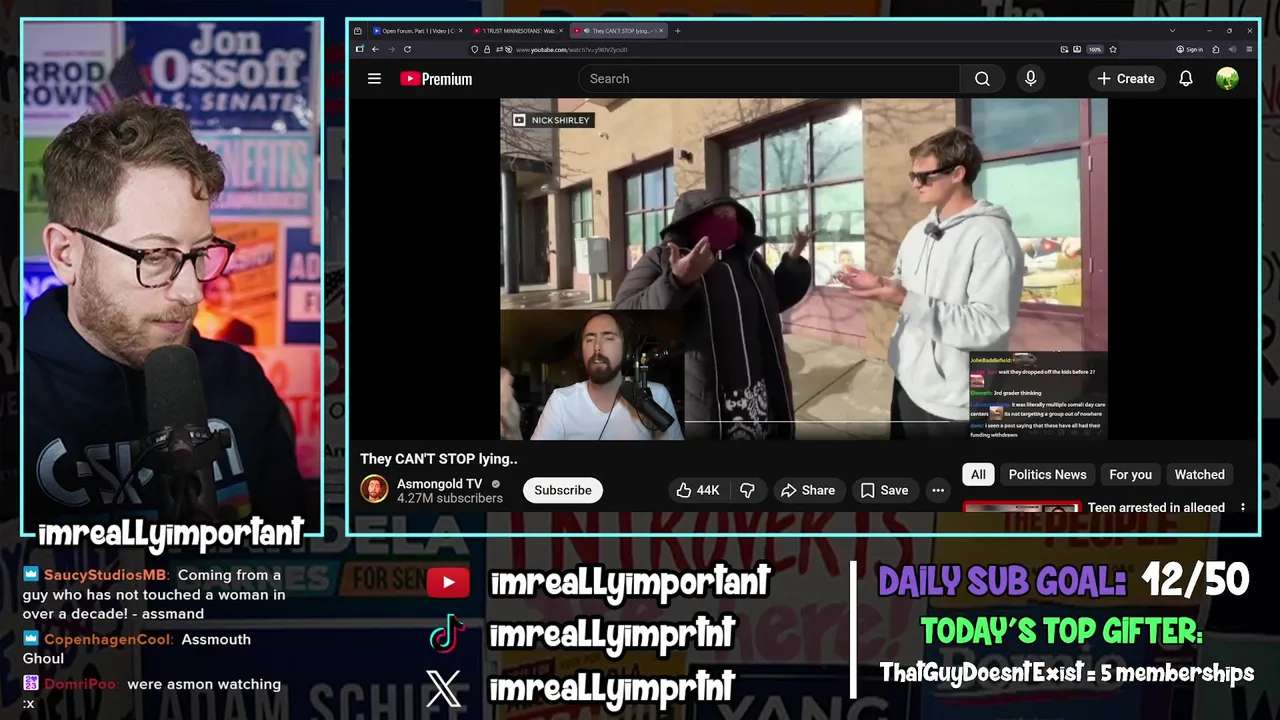Open the Firefox View icon left of tabs
This screenshot has height=720, width=1280.
357,31
